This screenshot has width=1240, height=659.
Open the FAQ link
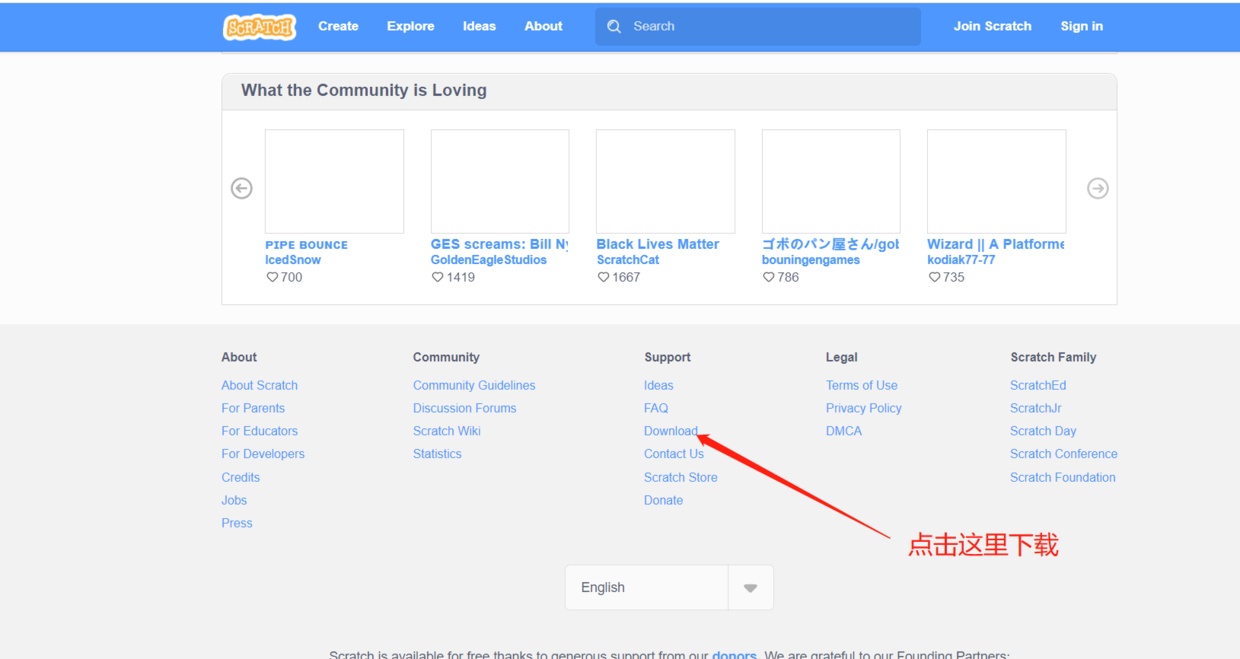click(656, 408)
